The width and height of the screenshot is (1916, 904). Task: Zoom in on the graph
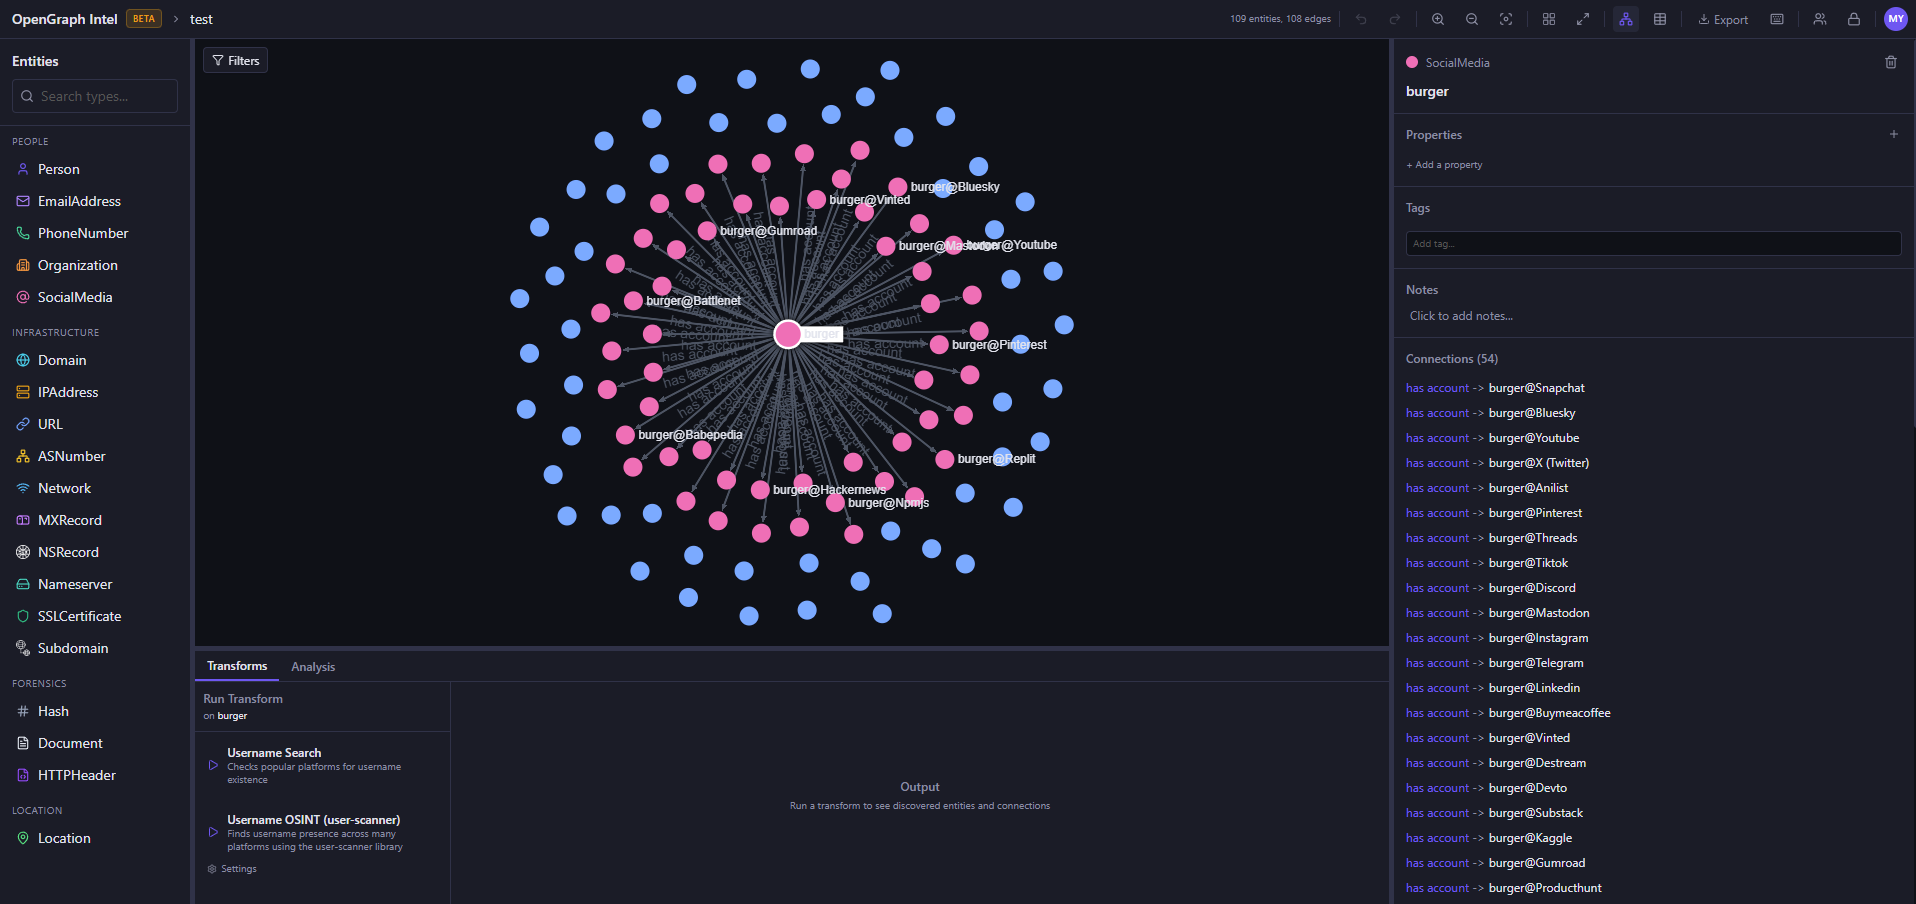pyautogui.click(x=1438, y=19)
